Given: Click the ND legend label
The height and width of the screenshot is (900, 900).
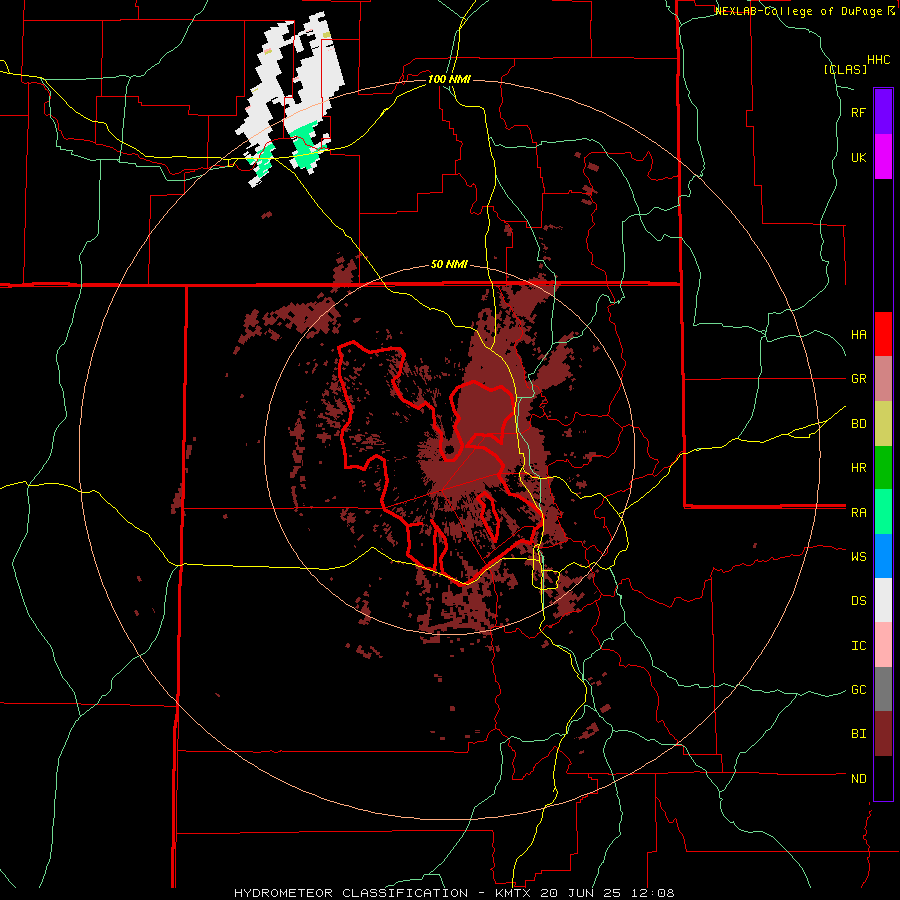Looking at the screenshot, I should (858, 779).
